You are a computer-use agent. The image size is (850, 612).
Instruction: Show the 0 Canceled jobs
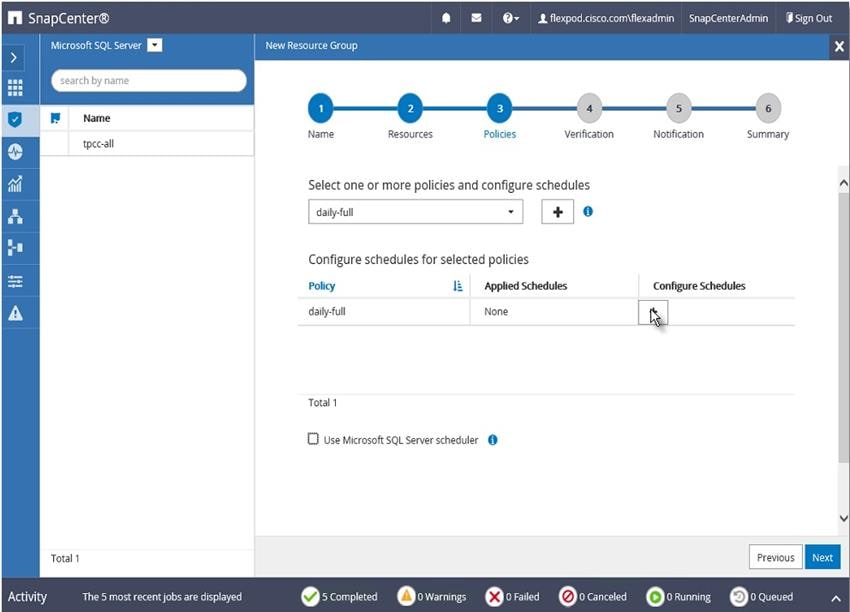tap(593, 596)
